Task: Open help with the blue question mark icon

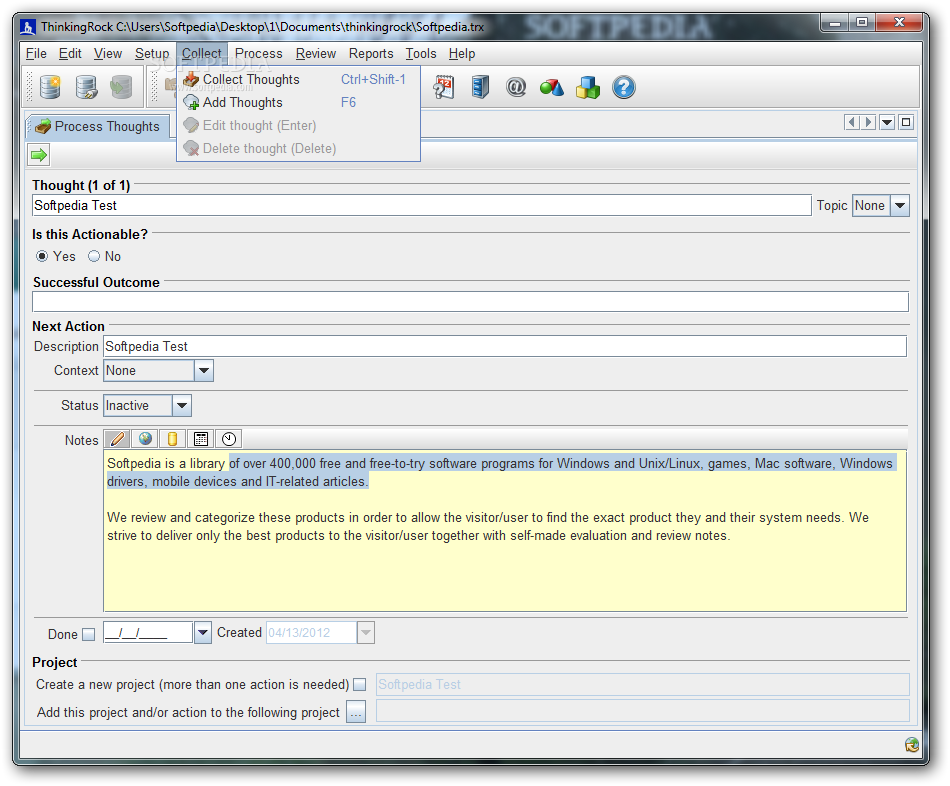Action: click(623, 87)
